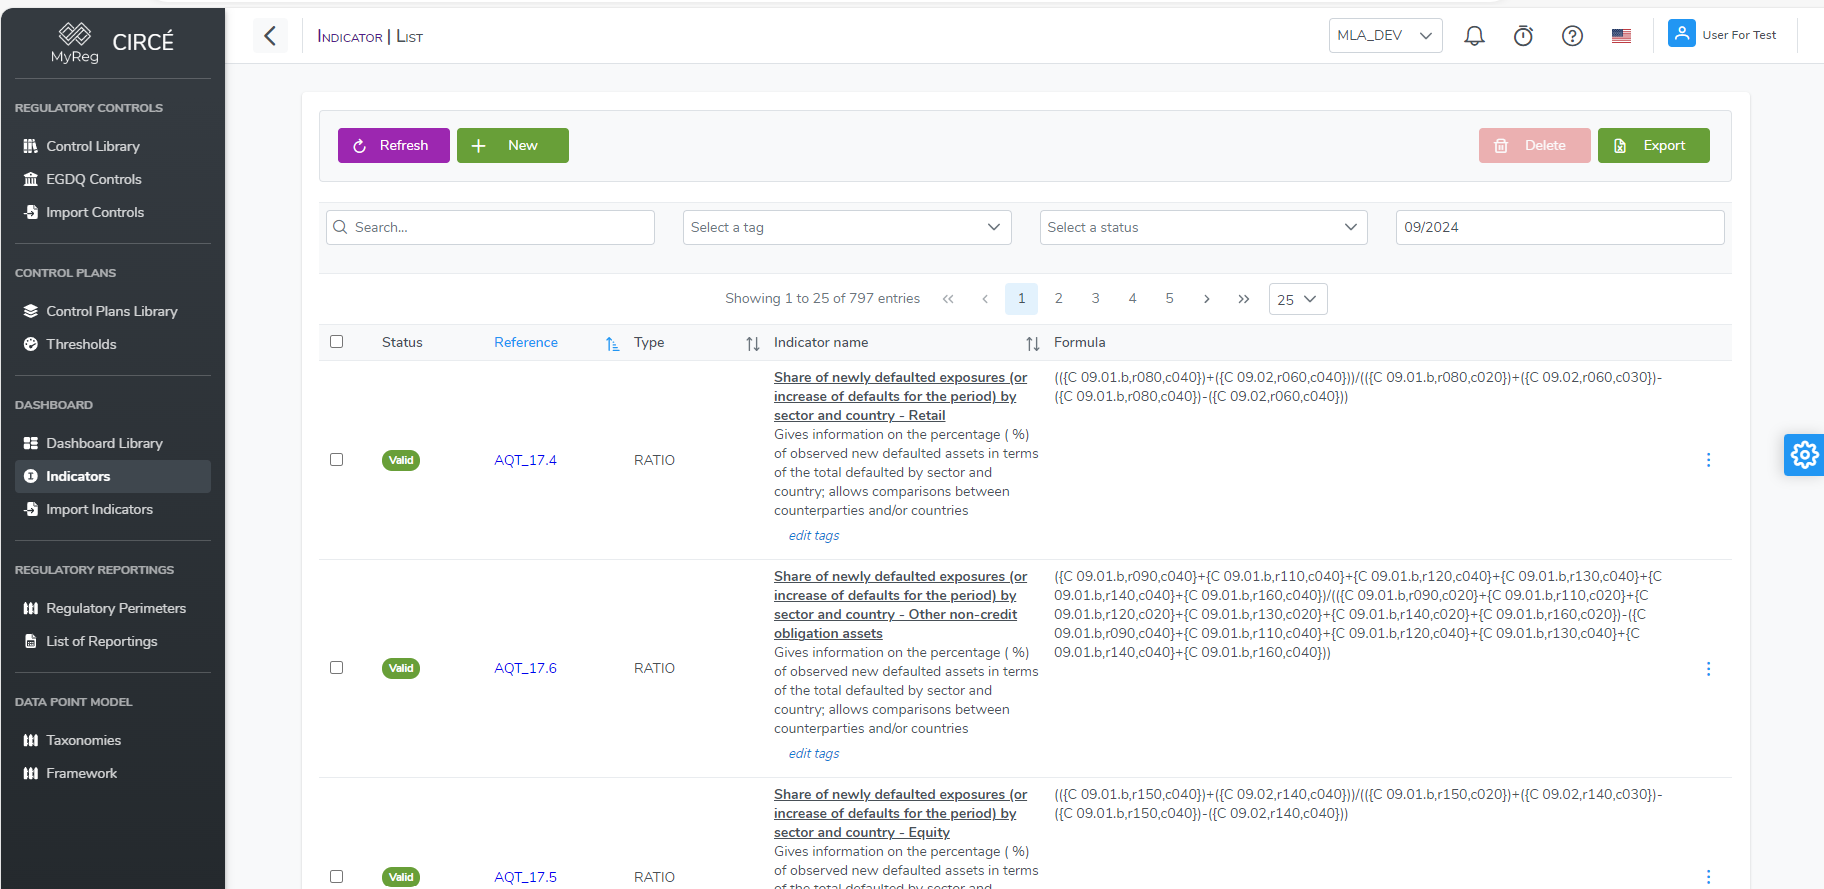Viewport: 1824px width, 889px height.
Task: Go to page 4
Action: click(x=1132, y=299)
